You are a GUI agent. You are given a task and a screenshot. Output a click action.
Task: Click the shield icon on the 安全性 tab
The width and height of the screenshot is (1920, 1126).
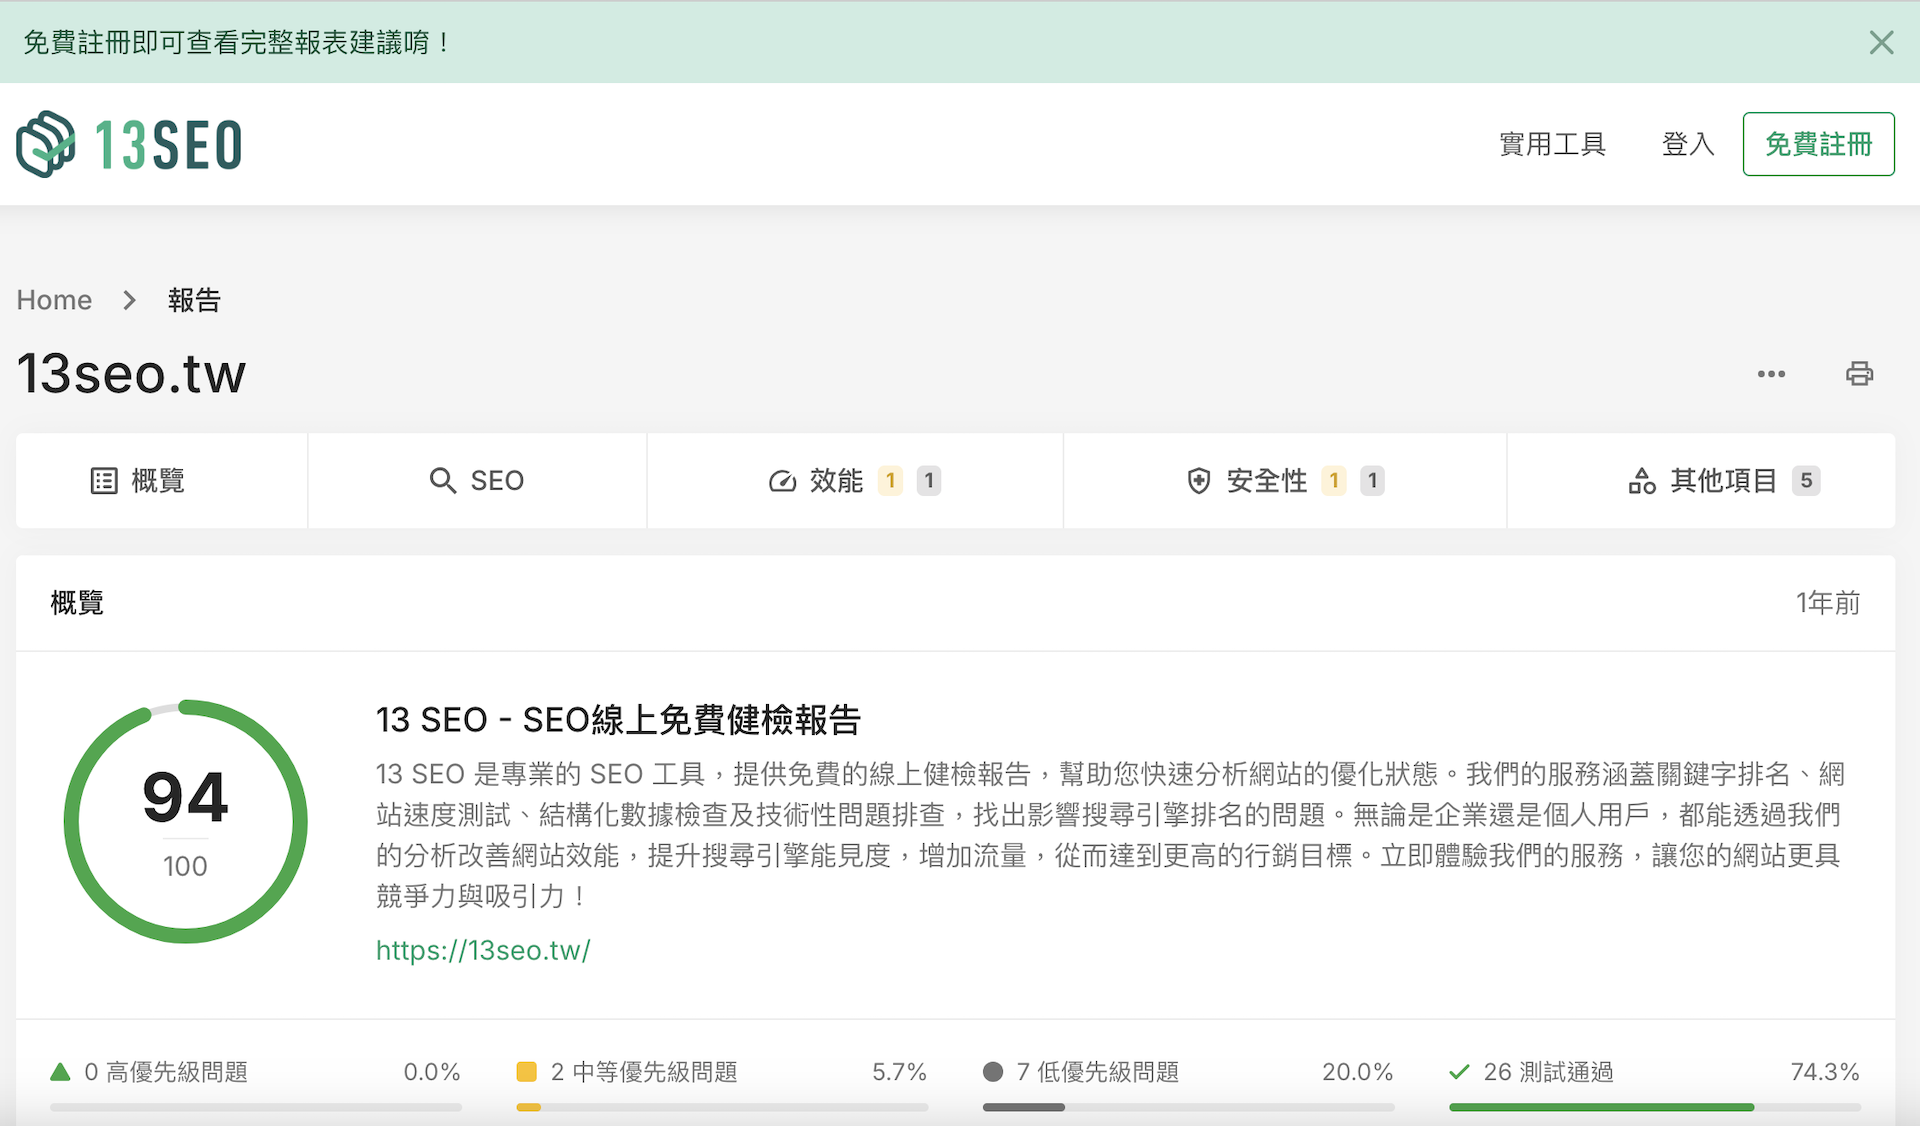click(1199, 480)
